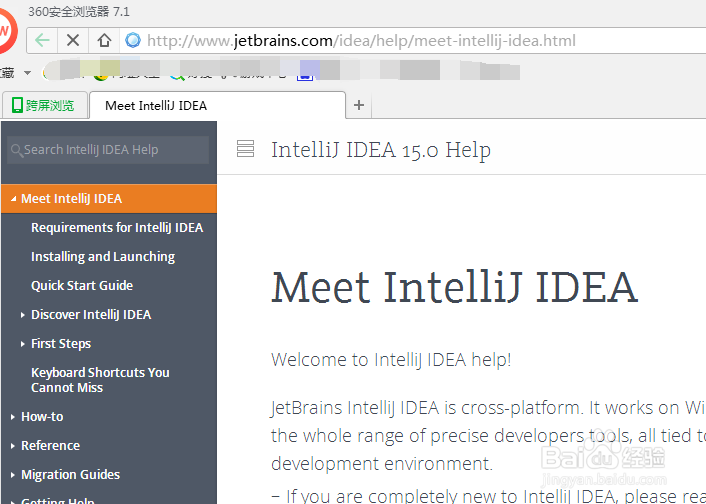This screenshot has width=706, height=504.
Task: Focus the Search IntelliJ IDEA Help field
Action: (x=108, y=150)
